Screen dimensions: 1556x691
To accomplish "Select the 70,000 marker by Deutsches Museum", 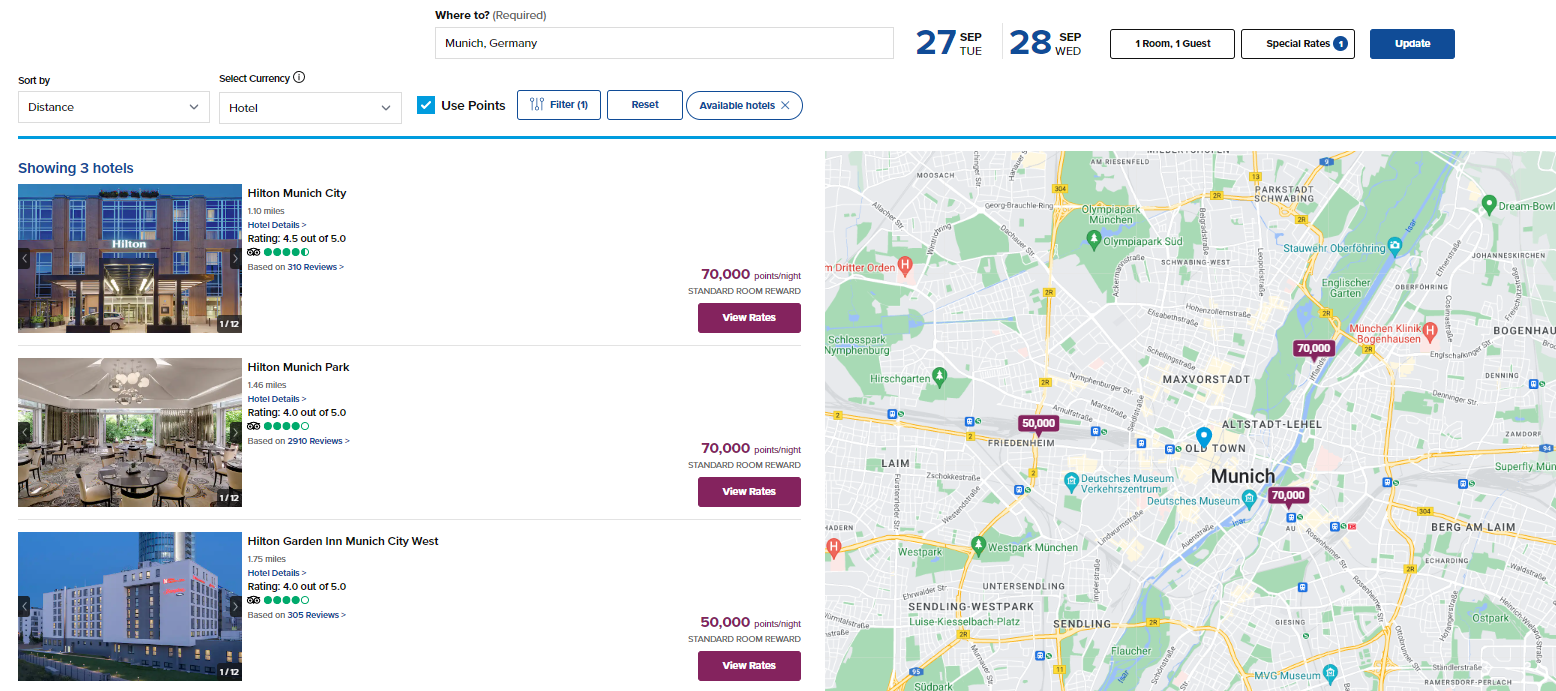I will 1288,497.
